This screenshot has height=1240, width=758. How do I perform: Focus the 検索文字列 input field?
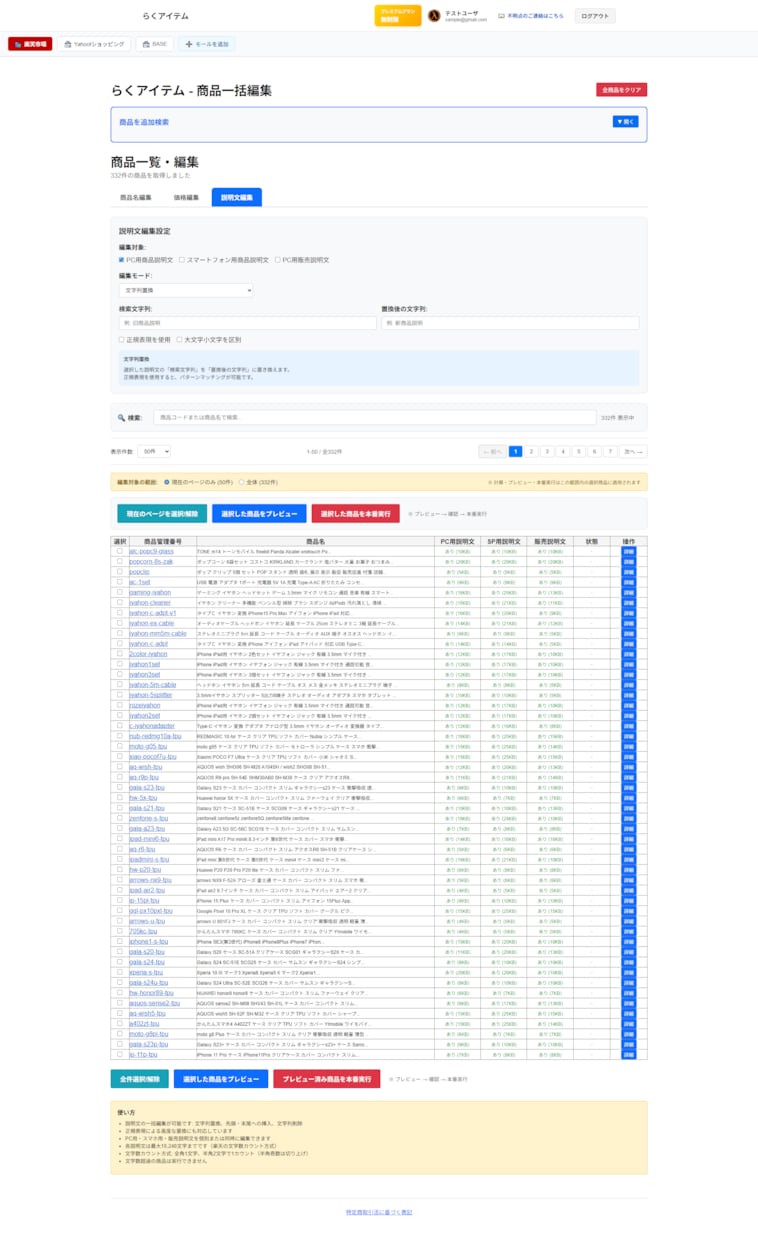point(248,323)
